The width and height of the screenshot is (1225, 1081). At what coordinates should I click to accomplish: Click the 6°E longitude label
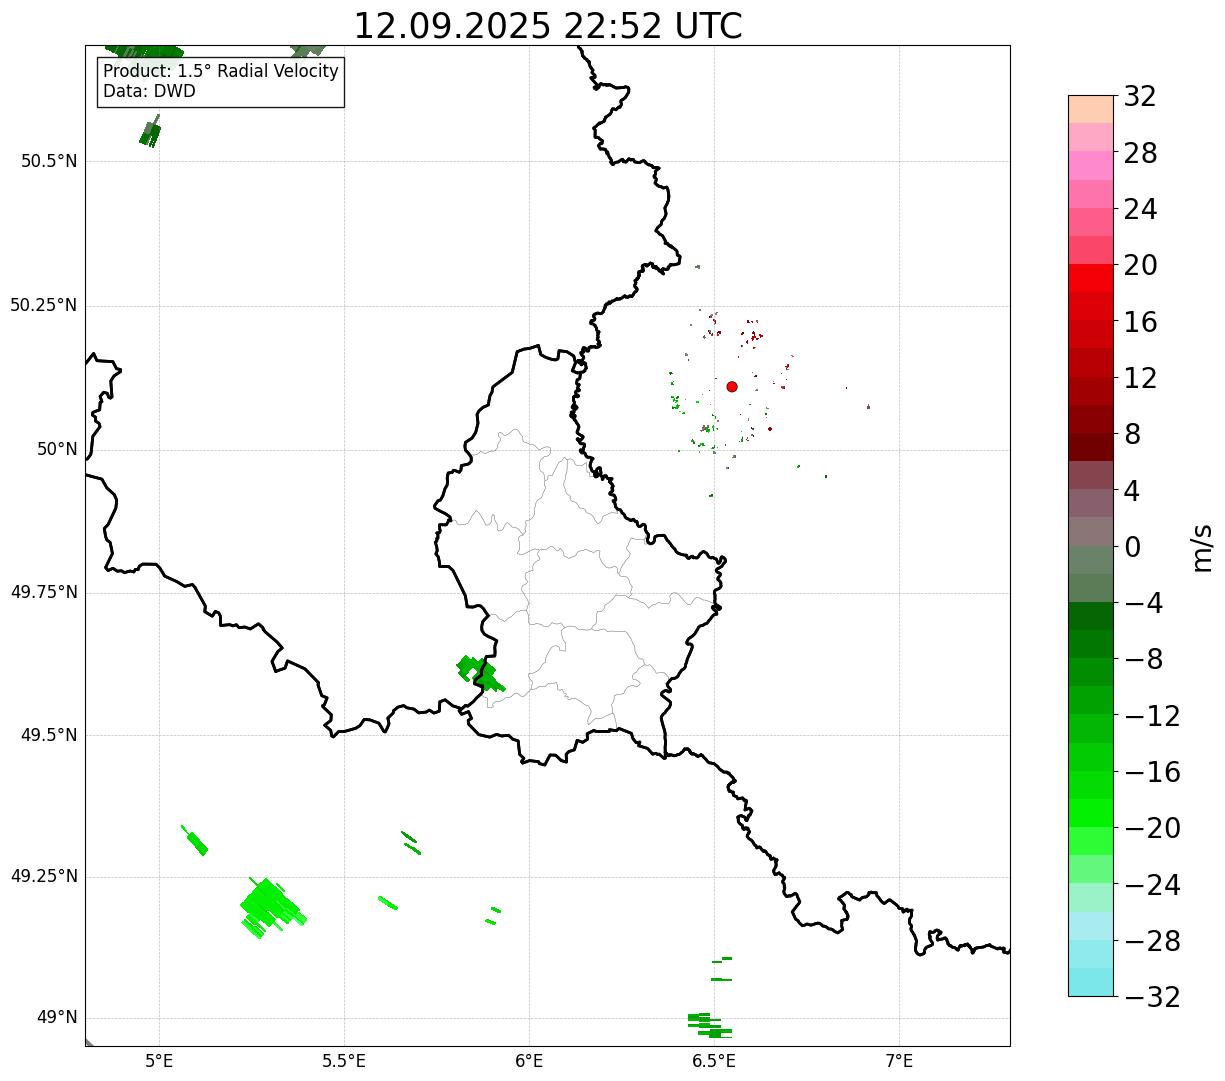[529, 1061]
